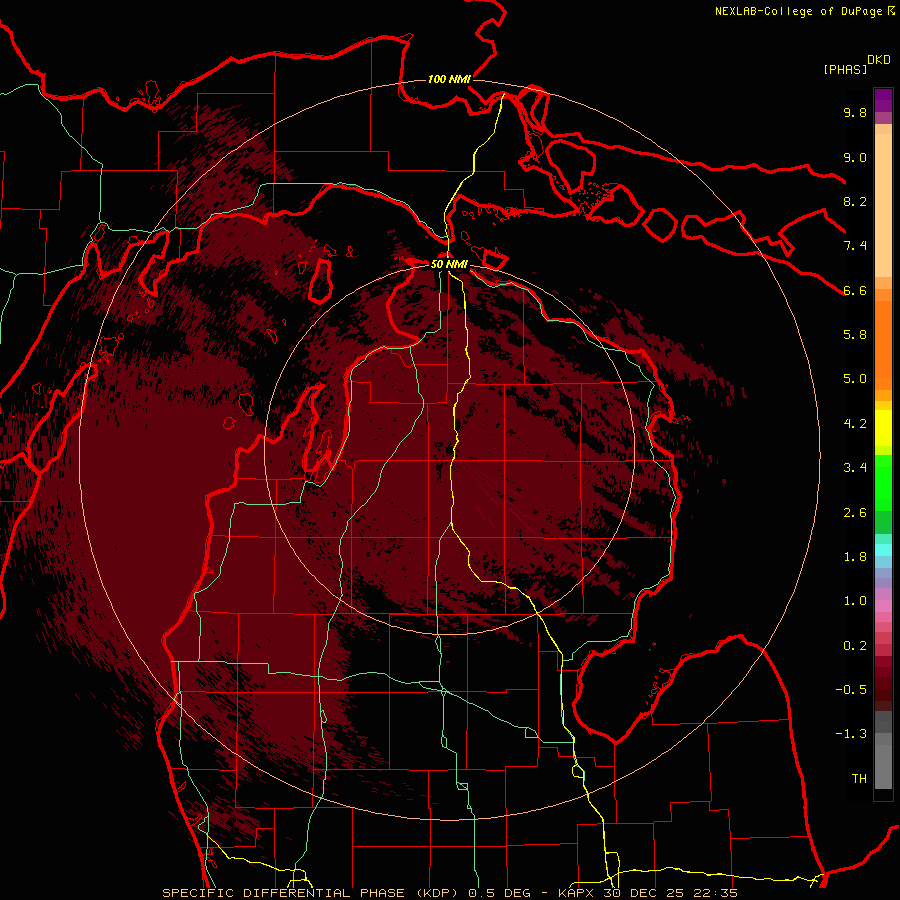Click the 9.0 scale value
This screenshot has width=900, height=900.
coord(855,157)
